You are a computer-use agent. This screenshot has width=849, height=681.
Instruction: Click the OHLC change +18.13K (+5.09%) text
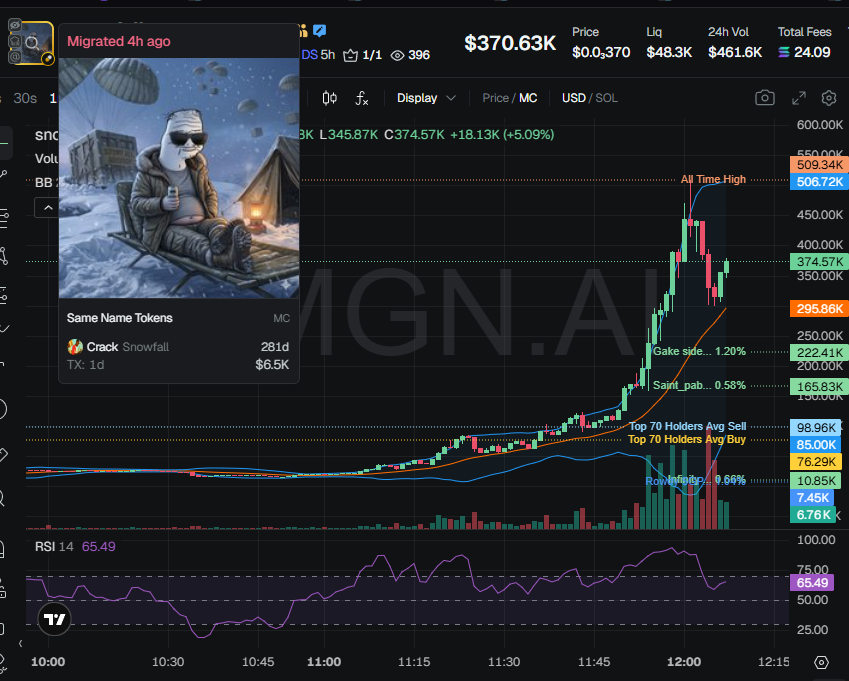point(502,135)
